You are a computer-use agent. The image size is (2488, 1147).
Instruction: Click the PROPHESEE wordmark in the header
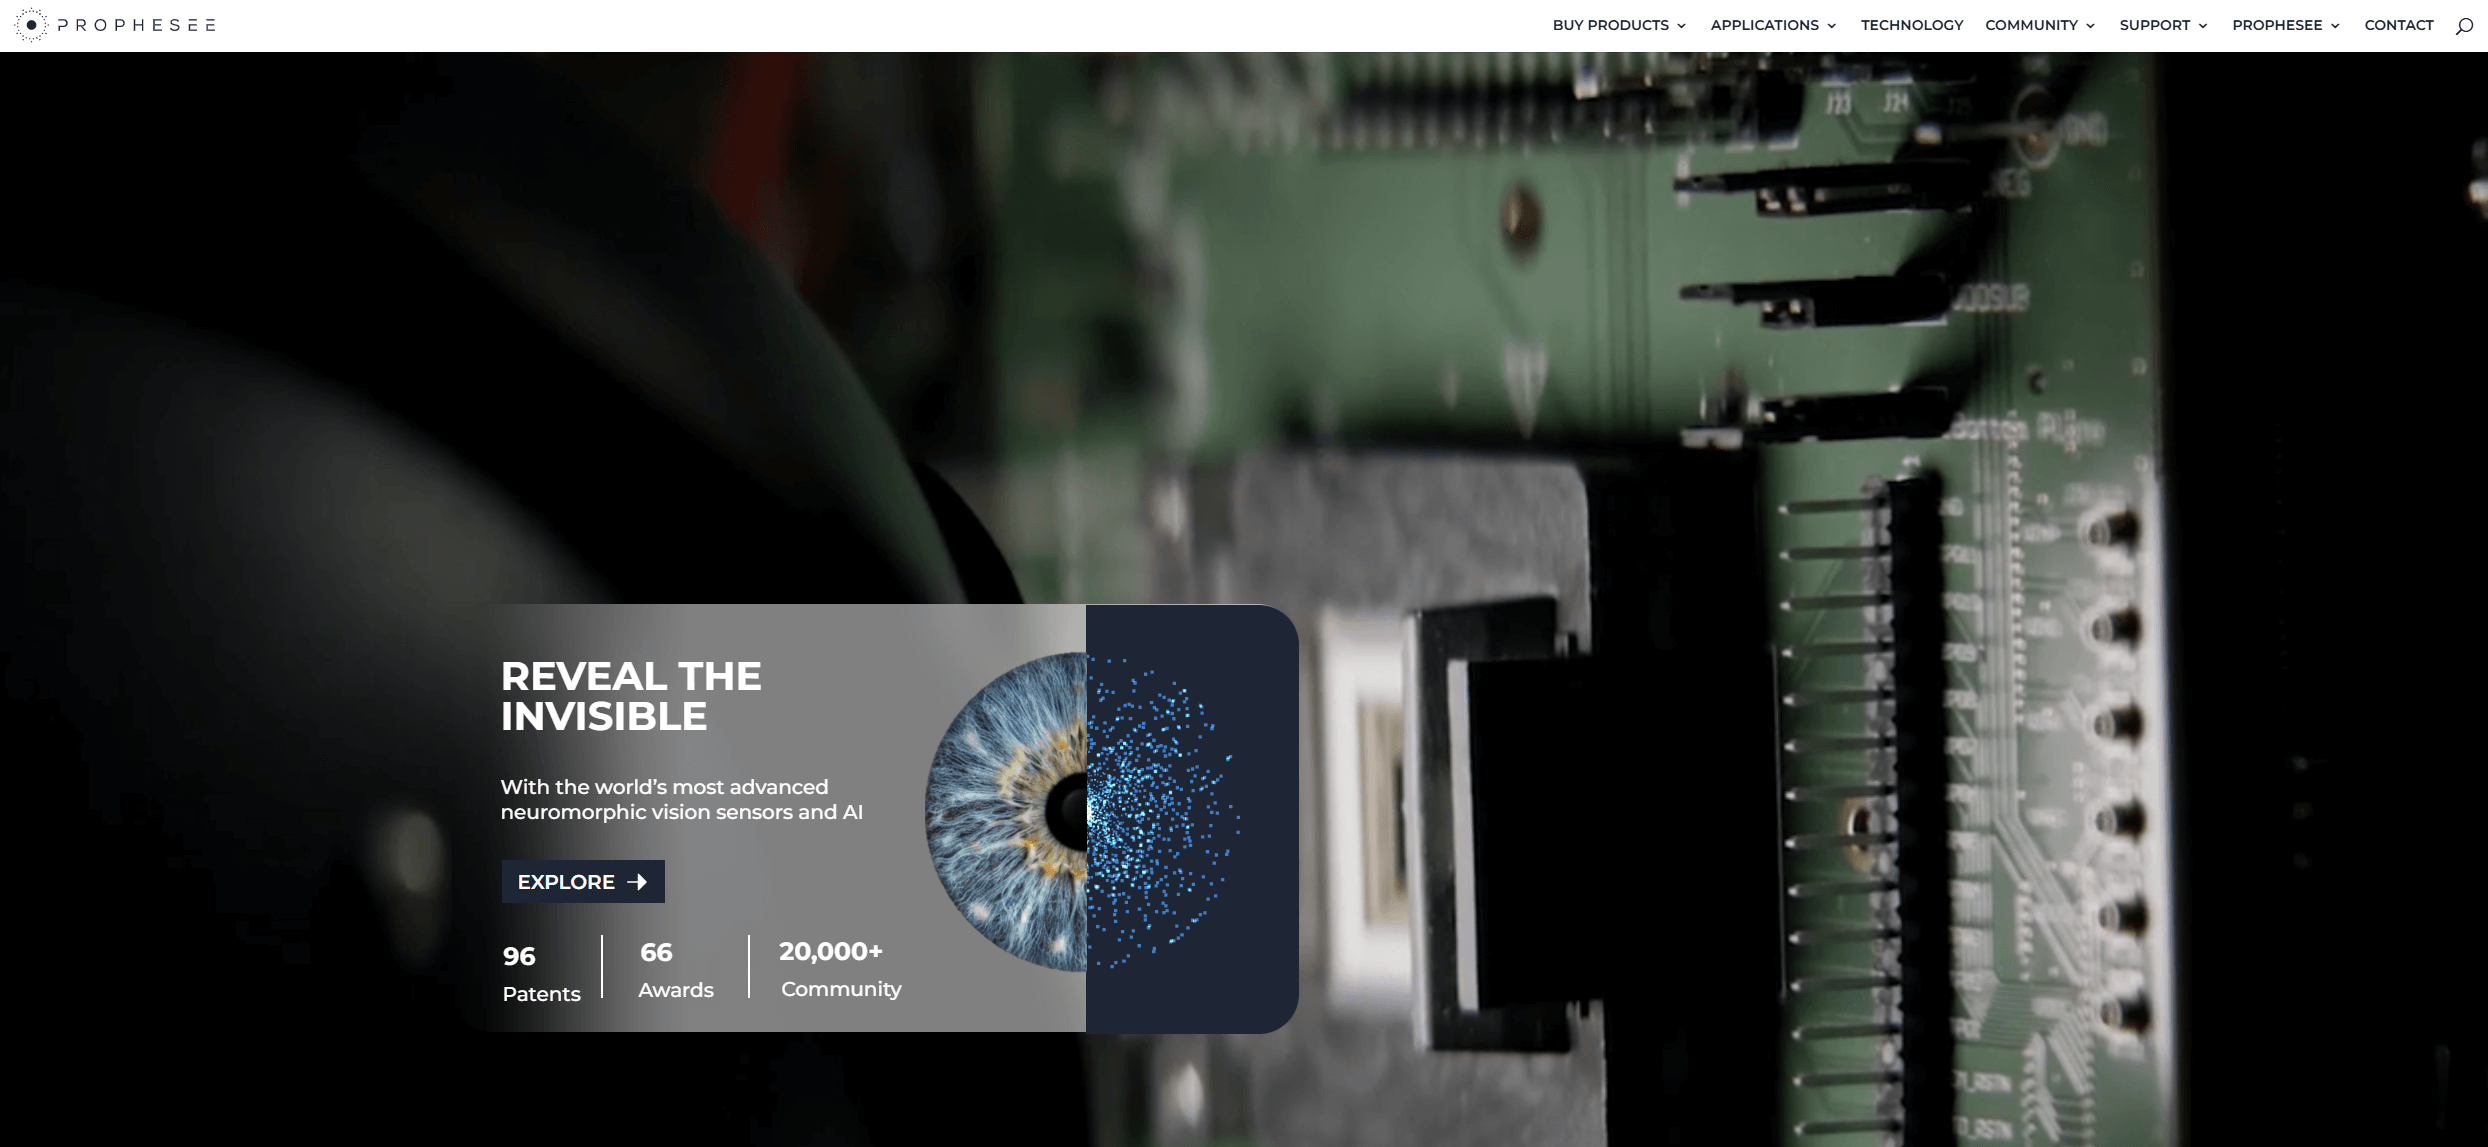pyautogui.click(x=136, y=25)
